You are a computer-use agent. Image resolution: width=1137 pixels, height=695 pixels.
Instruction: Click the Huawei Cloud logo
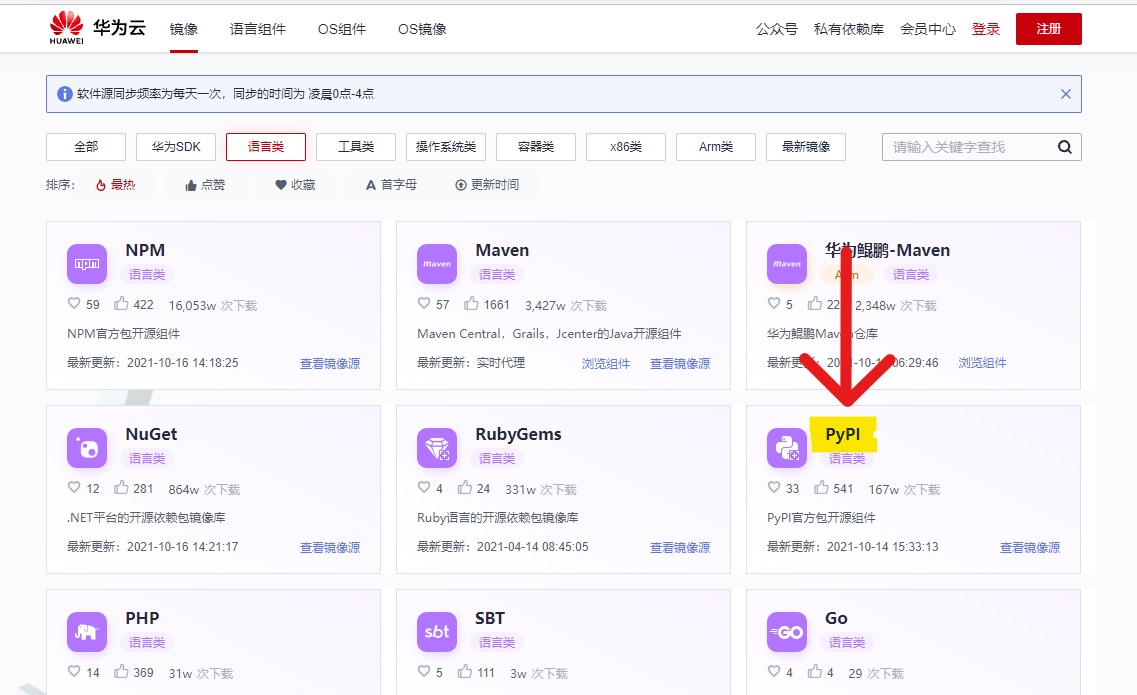point(97,28)
